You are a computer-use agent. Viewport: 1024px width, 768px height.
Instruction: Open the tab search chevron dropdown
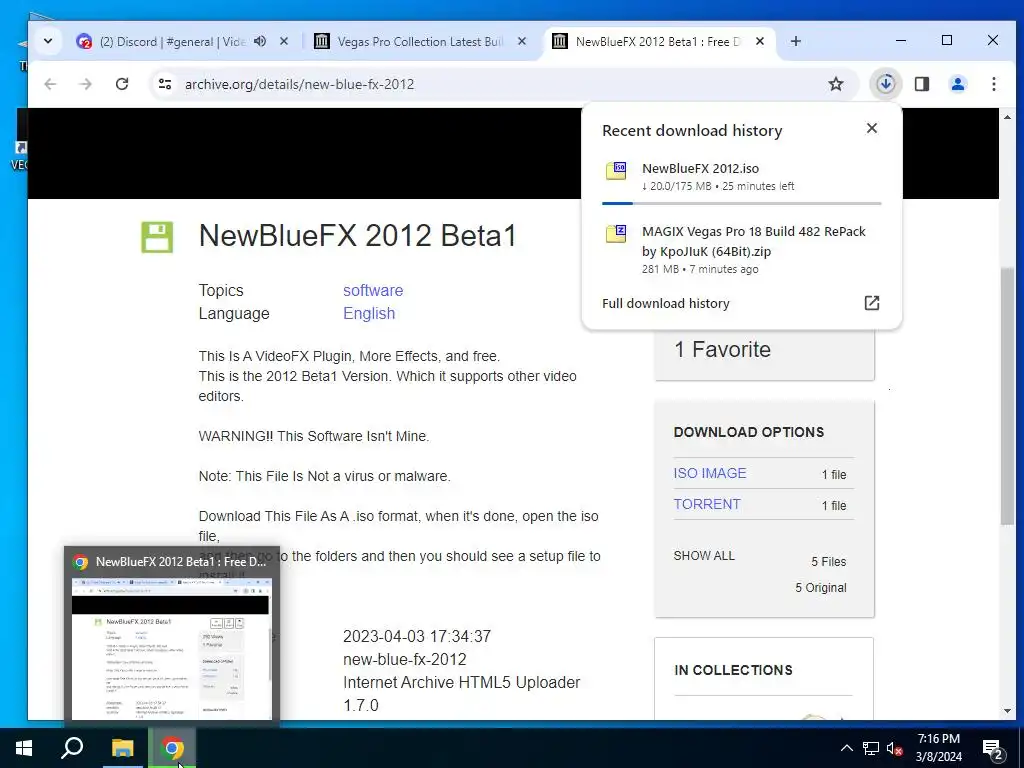click(x=48, y=41)
